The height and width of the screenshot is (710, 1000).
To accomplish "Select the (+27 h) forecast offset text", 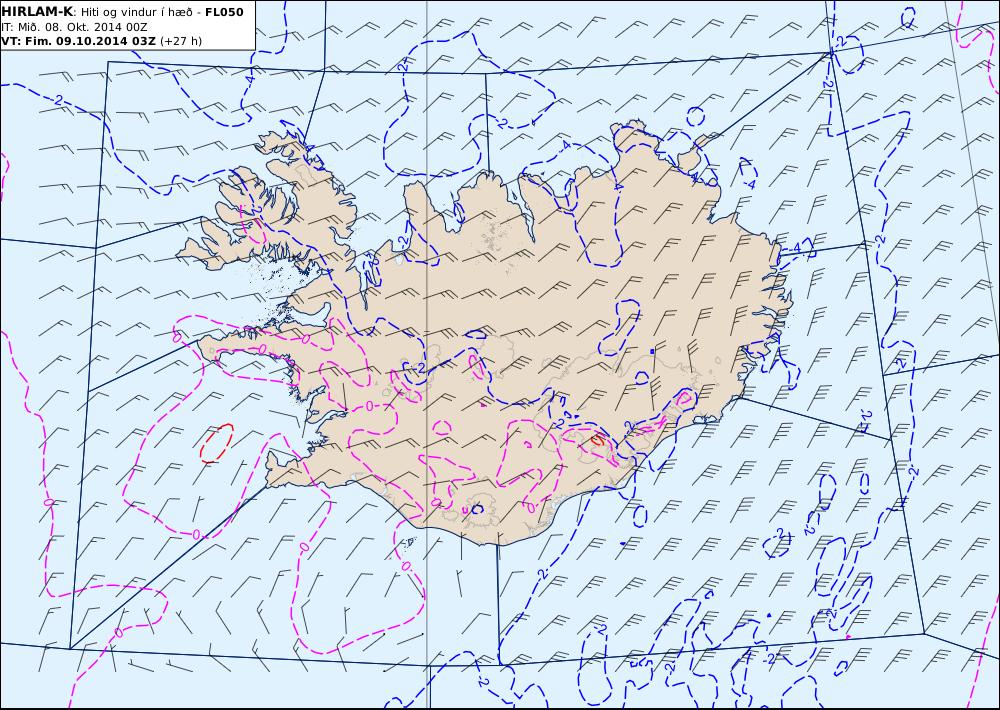I will [180, 41].
